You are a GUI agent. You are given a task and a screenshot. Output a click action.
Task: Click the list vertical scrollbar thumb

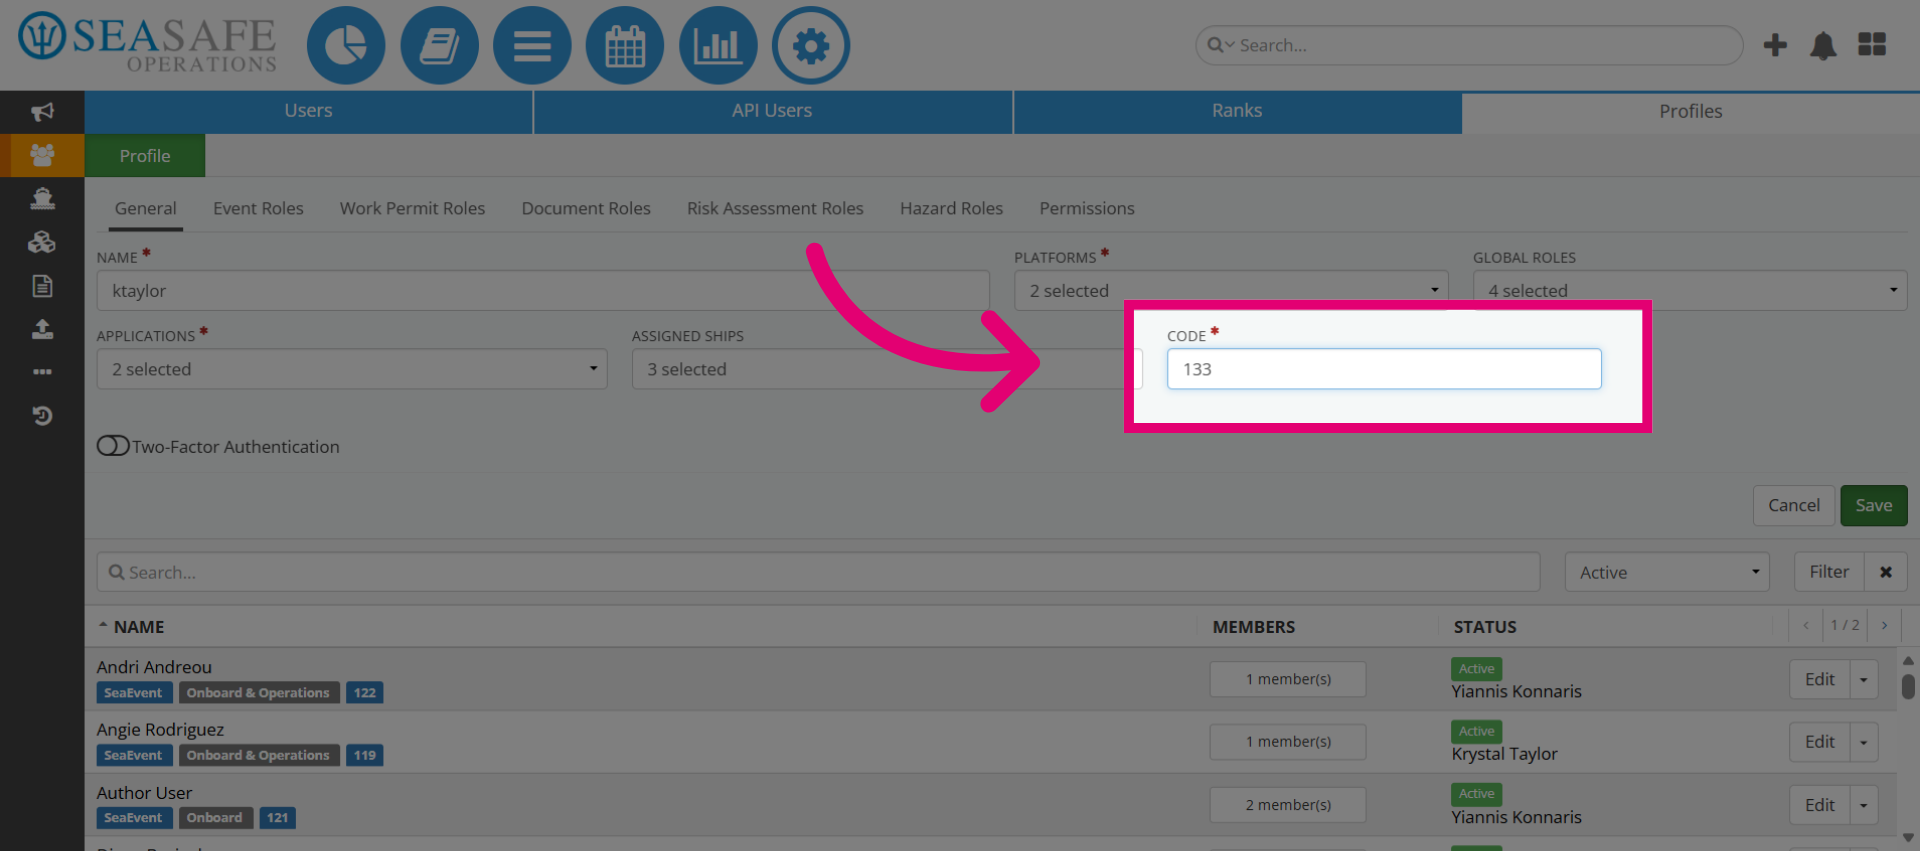click(1908, 686)
